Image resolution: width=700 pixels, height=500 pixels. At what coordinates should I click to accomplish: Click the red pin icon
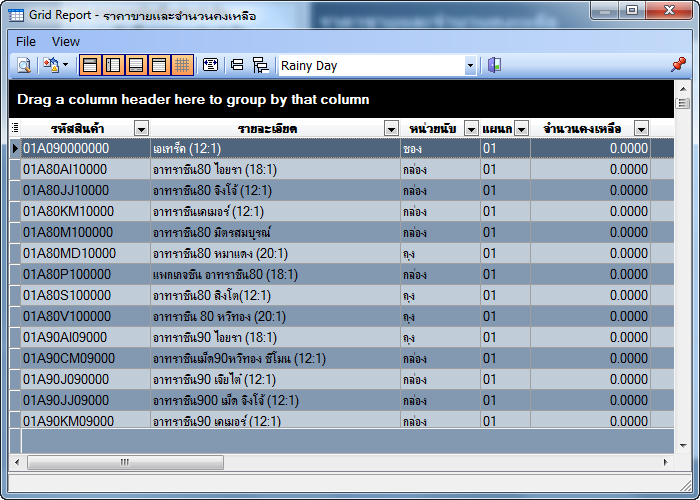pos(678,65)
